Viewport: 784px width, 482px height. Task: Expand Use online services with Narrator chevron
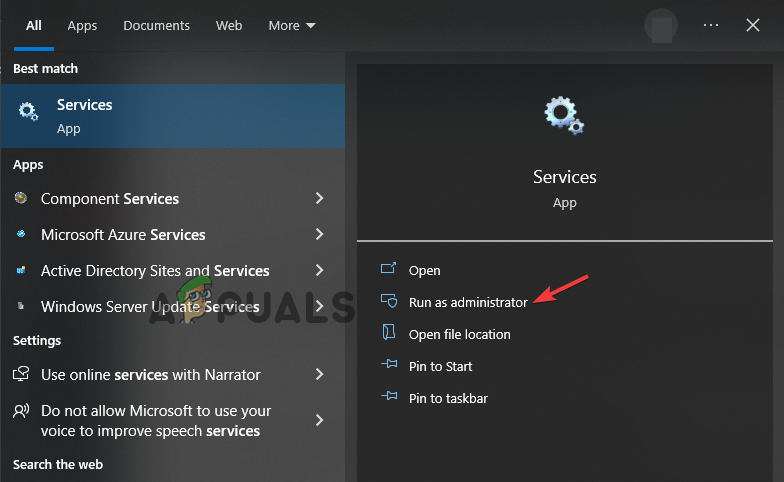pos(320,374)
